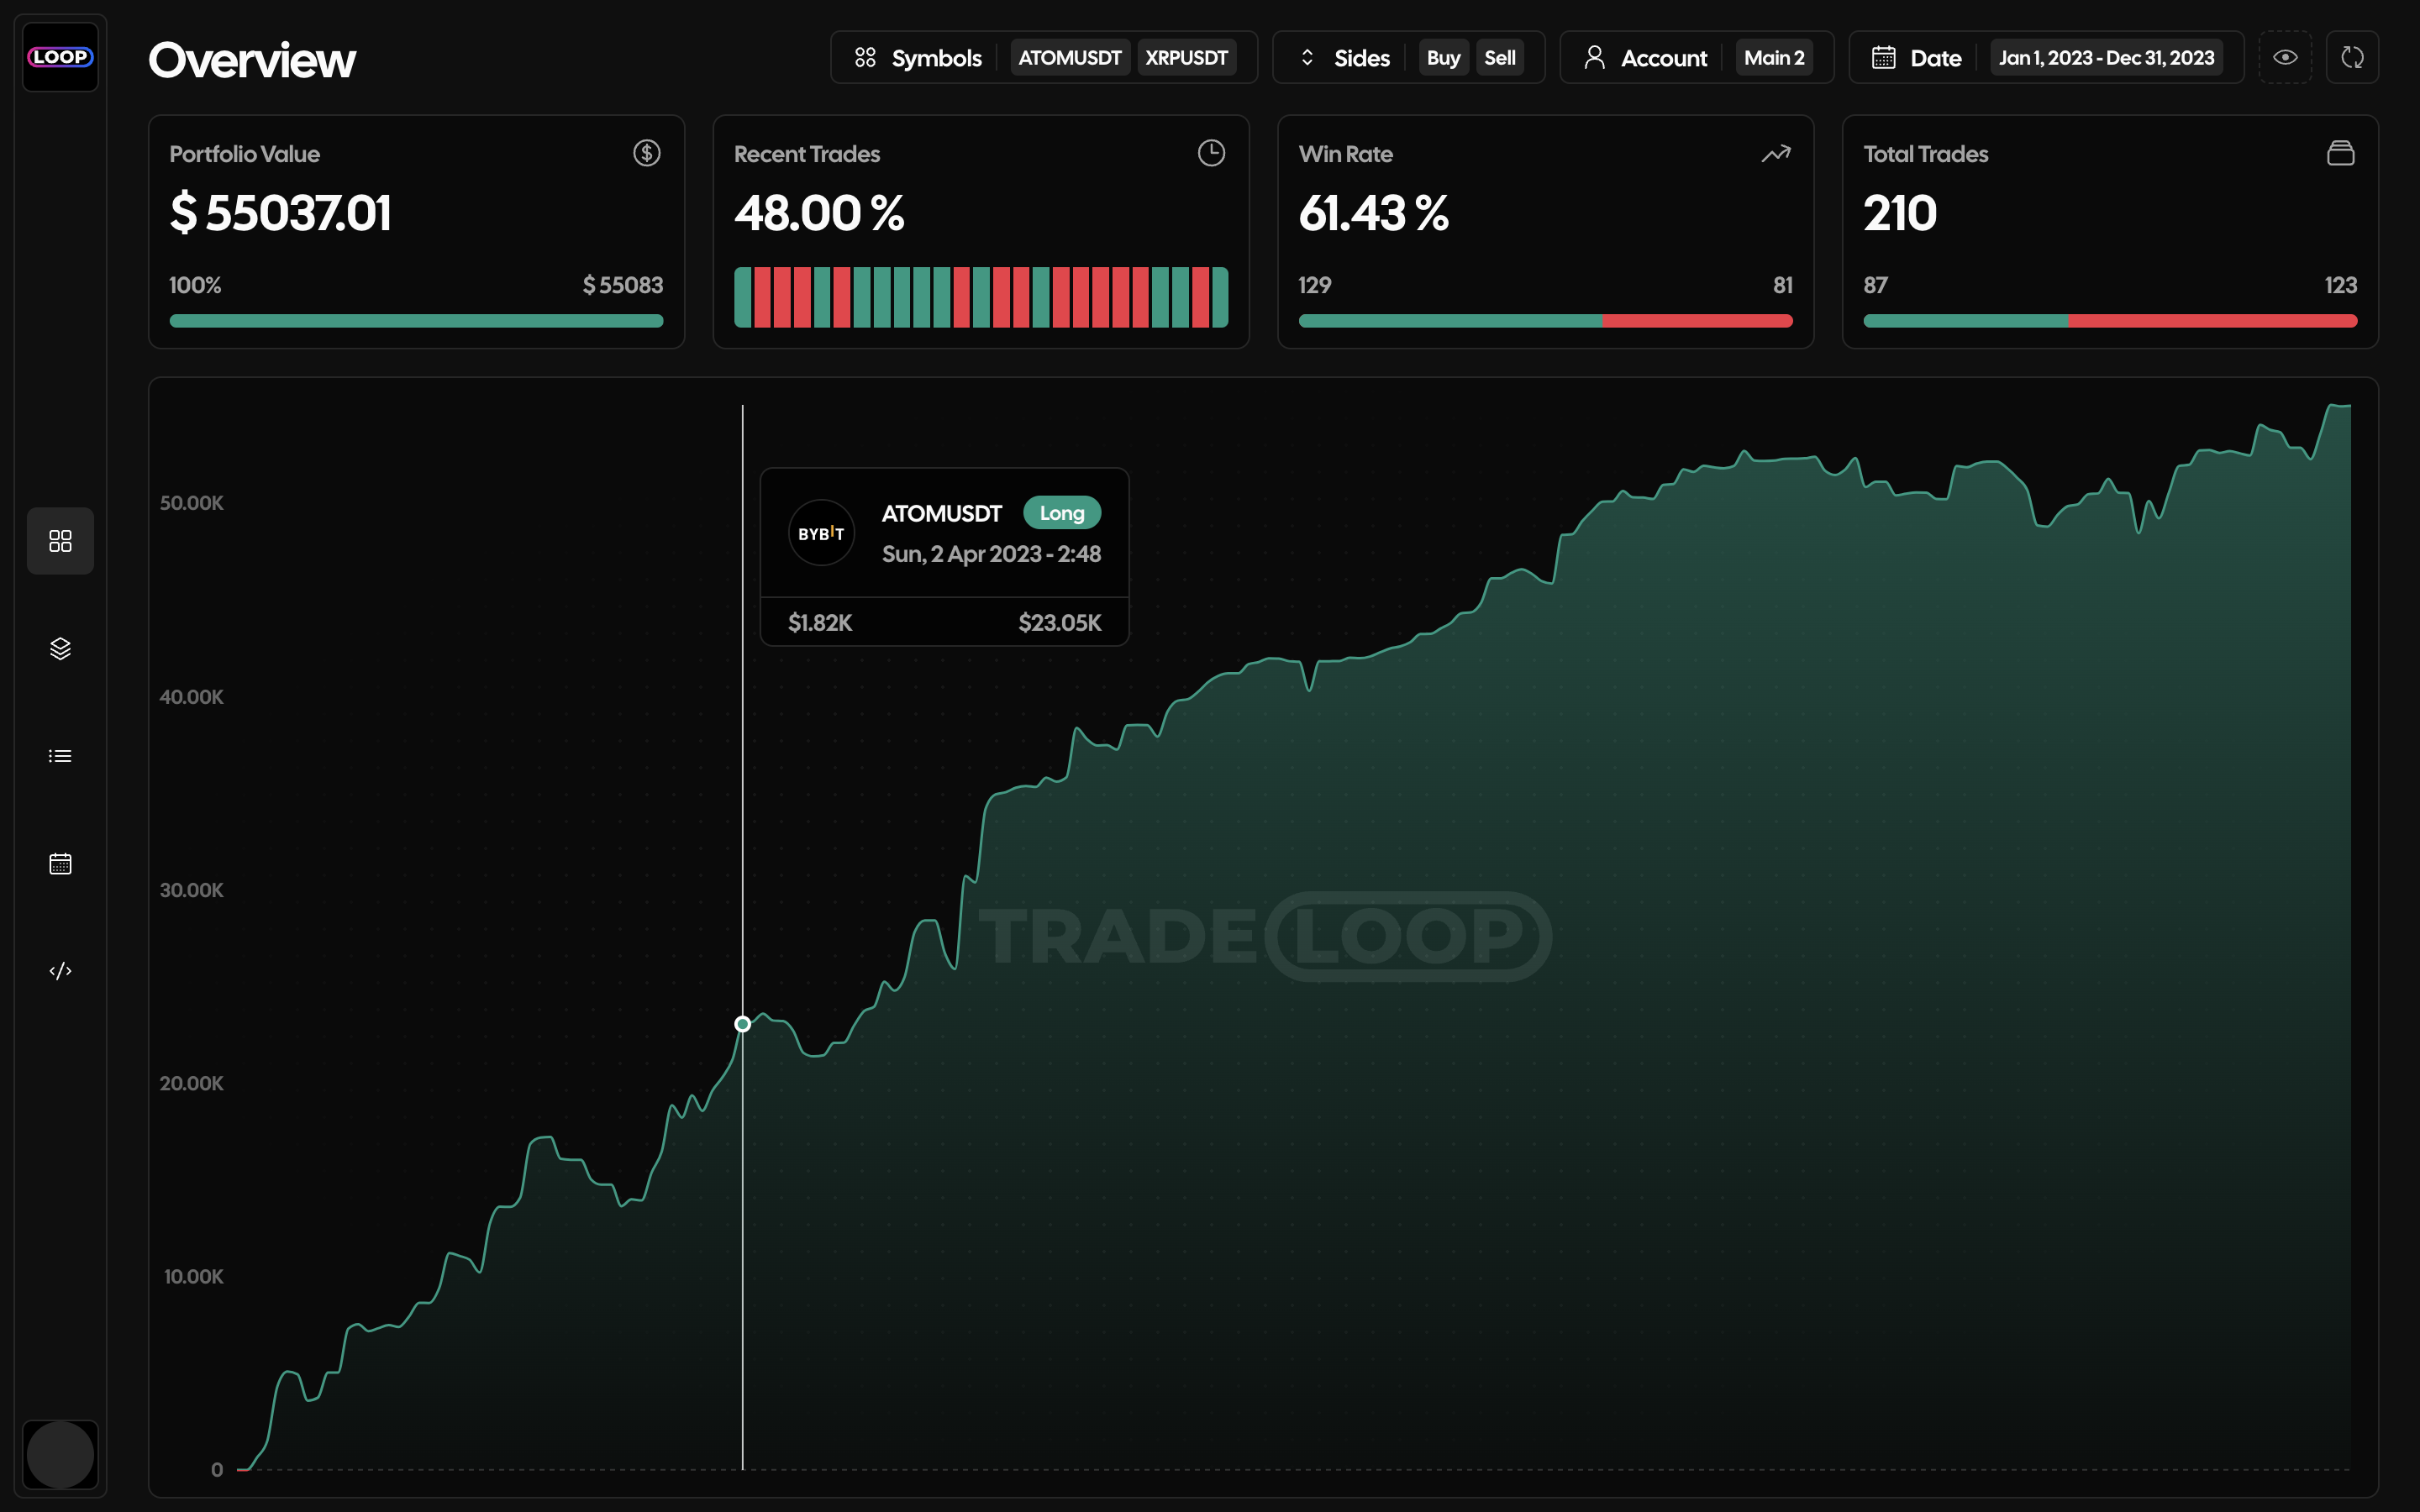Click the refresh data icon in the top right
The height and width of the screenshot is (1512, 2420).
click(x=2352, y=57)
